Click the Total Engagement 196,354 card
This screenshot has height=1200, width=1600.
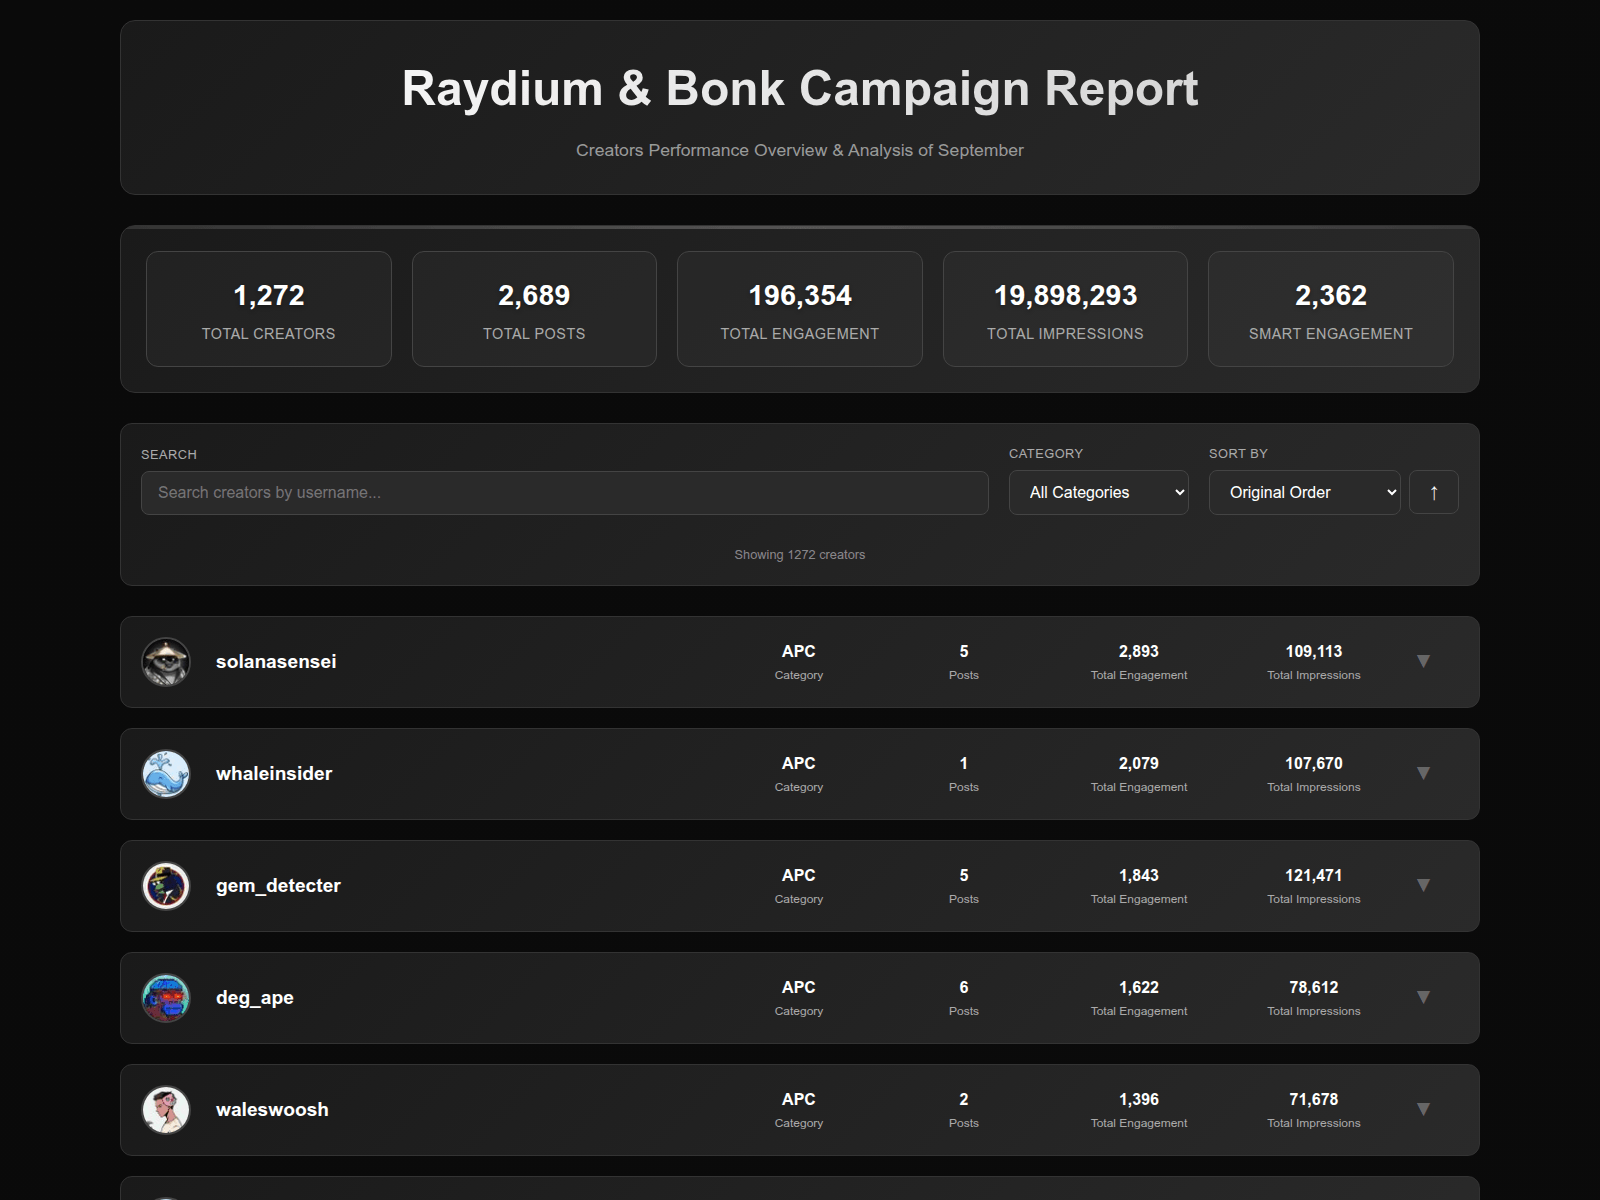pyautogui.click(x=800, y=309)
